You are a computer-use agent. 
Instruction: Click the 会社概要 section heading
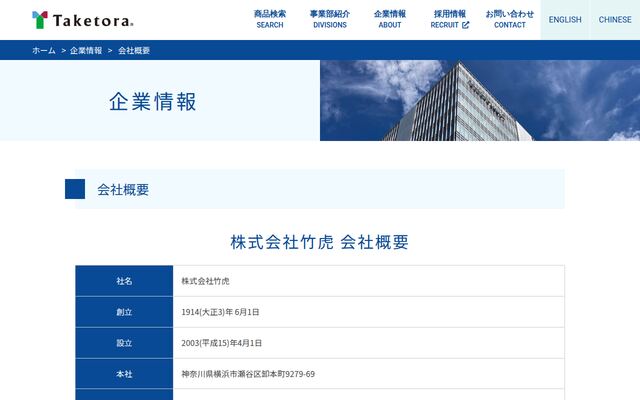coord(123,189)
